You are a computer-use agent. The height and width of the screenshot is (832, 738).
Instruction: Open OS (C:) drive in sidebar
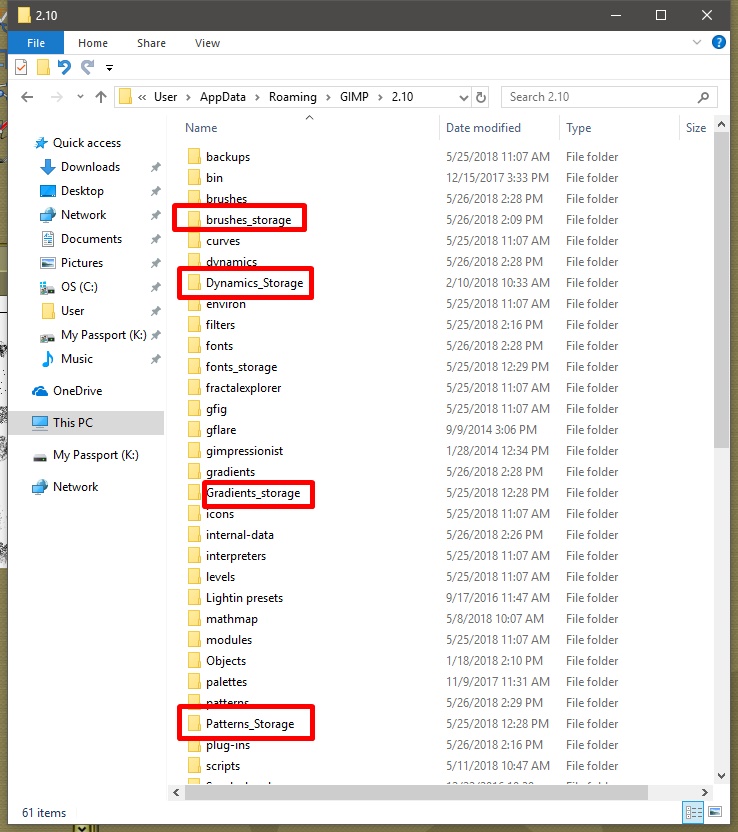point(79,287)
